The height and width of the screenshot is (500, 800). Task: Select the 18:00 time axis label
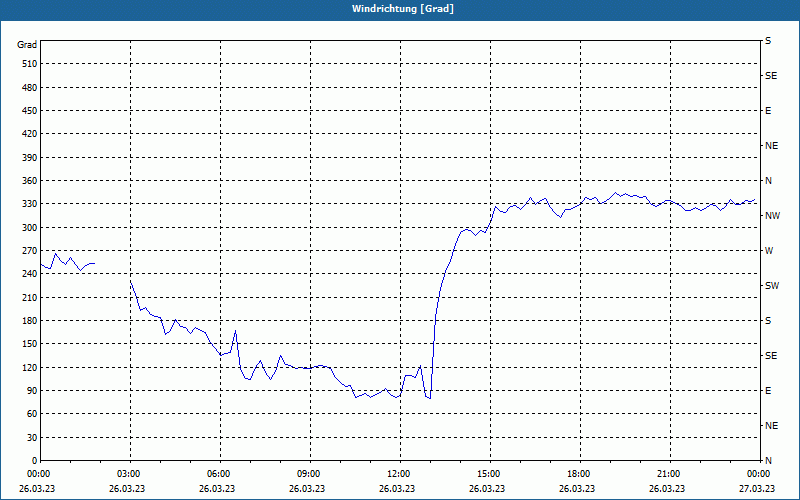pyautogui.click(x=579, y=474)
